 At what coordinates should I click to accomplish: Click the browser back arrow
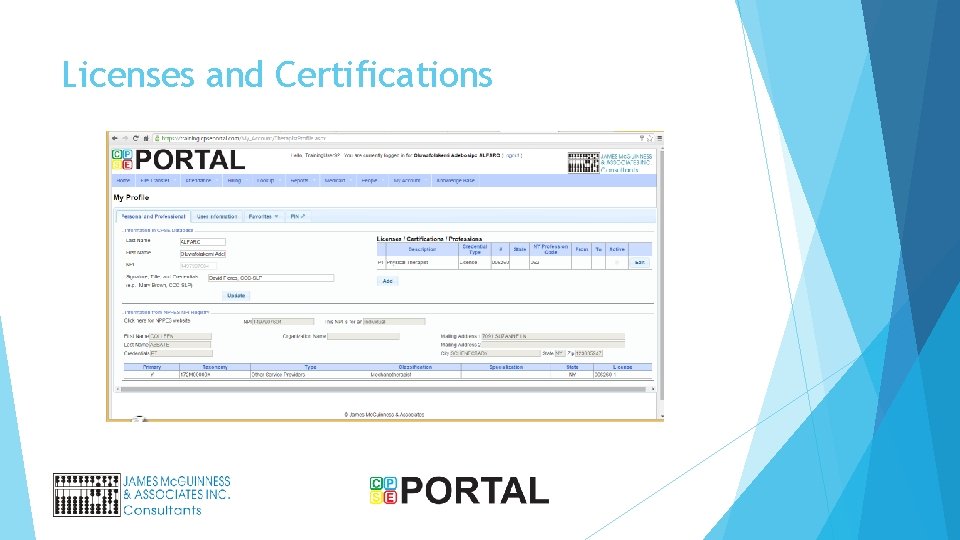coord(114,138)
